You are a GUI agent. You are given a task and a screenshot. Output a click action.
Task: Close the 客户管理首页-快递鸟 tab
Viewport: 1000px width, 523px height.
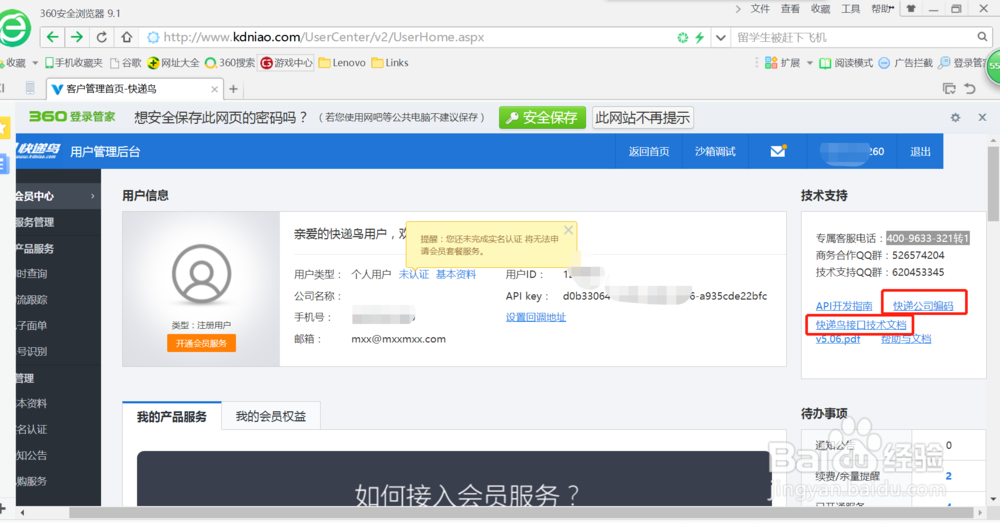click(214, 89)
